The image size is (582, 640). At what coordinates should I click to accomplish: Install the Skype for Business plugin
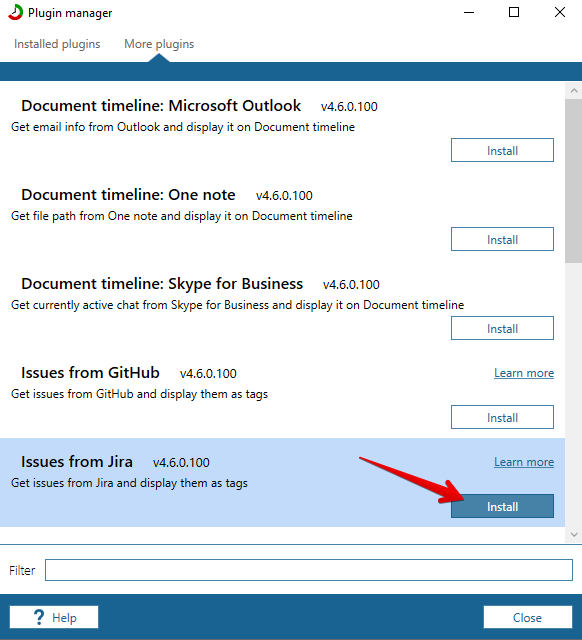pyautogui.click(x=502, y=328)
